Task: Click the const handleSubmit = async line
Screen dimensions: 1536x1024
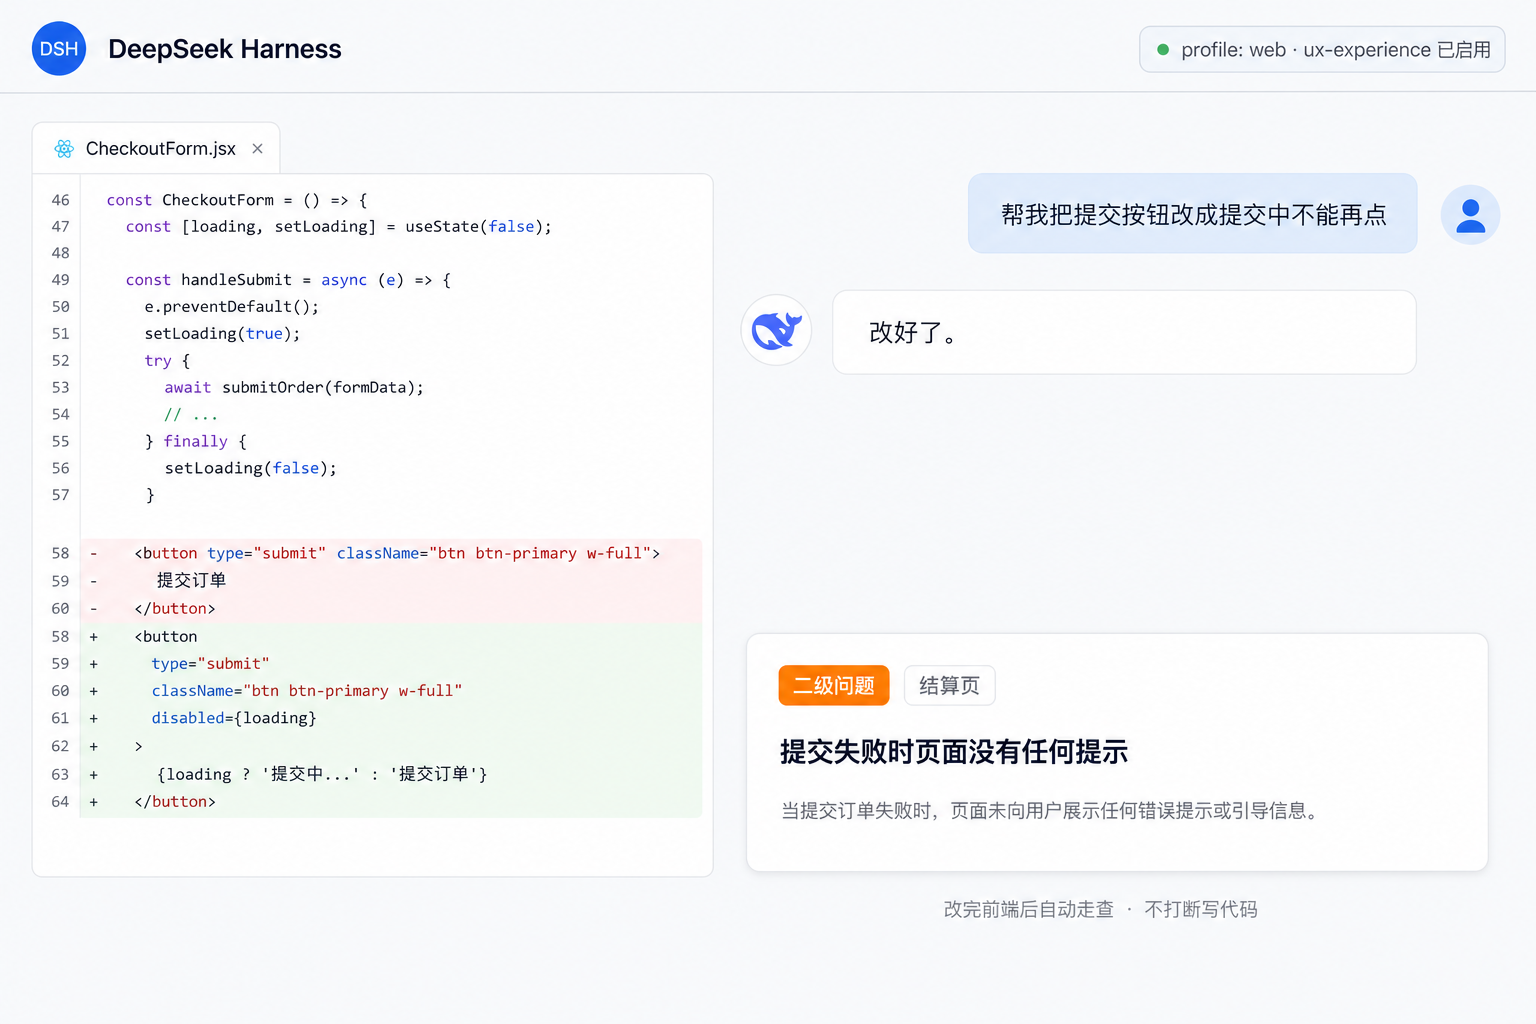Action: [x=288, y=280]
